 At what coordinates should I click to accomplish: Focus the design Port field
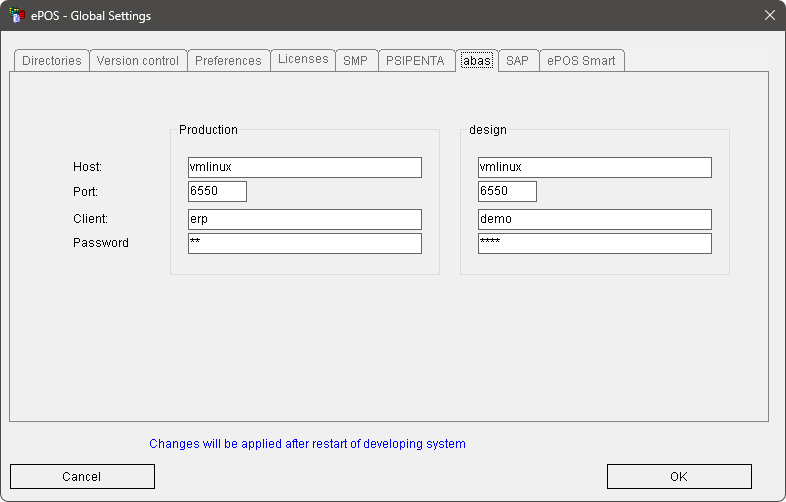[x=507, y=191]
